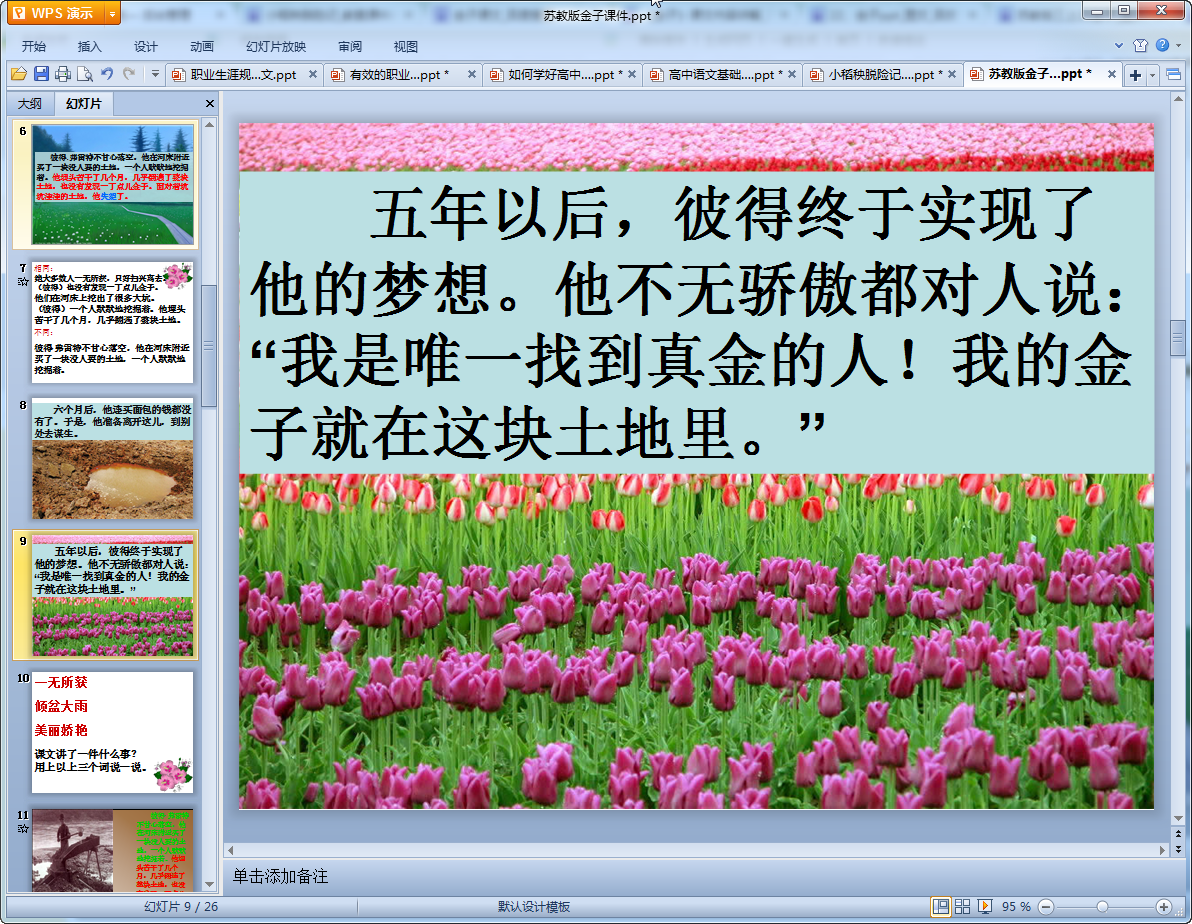1192x924 pixels.
Task: Click the Print icon in the quick toolbar
Action: tap(63, 74)
